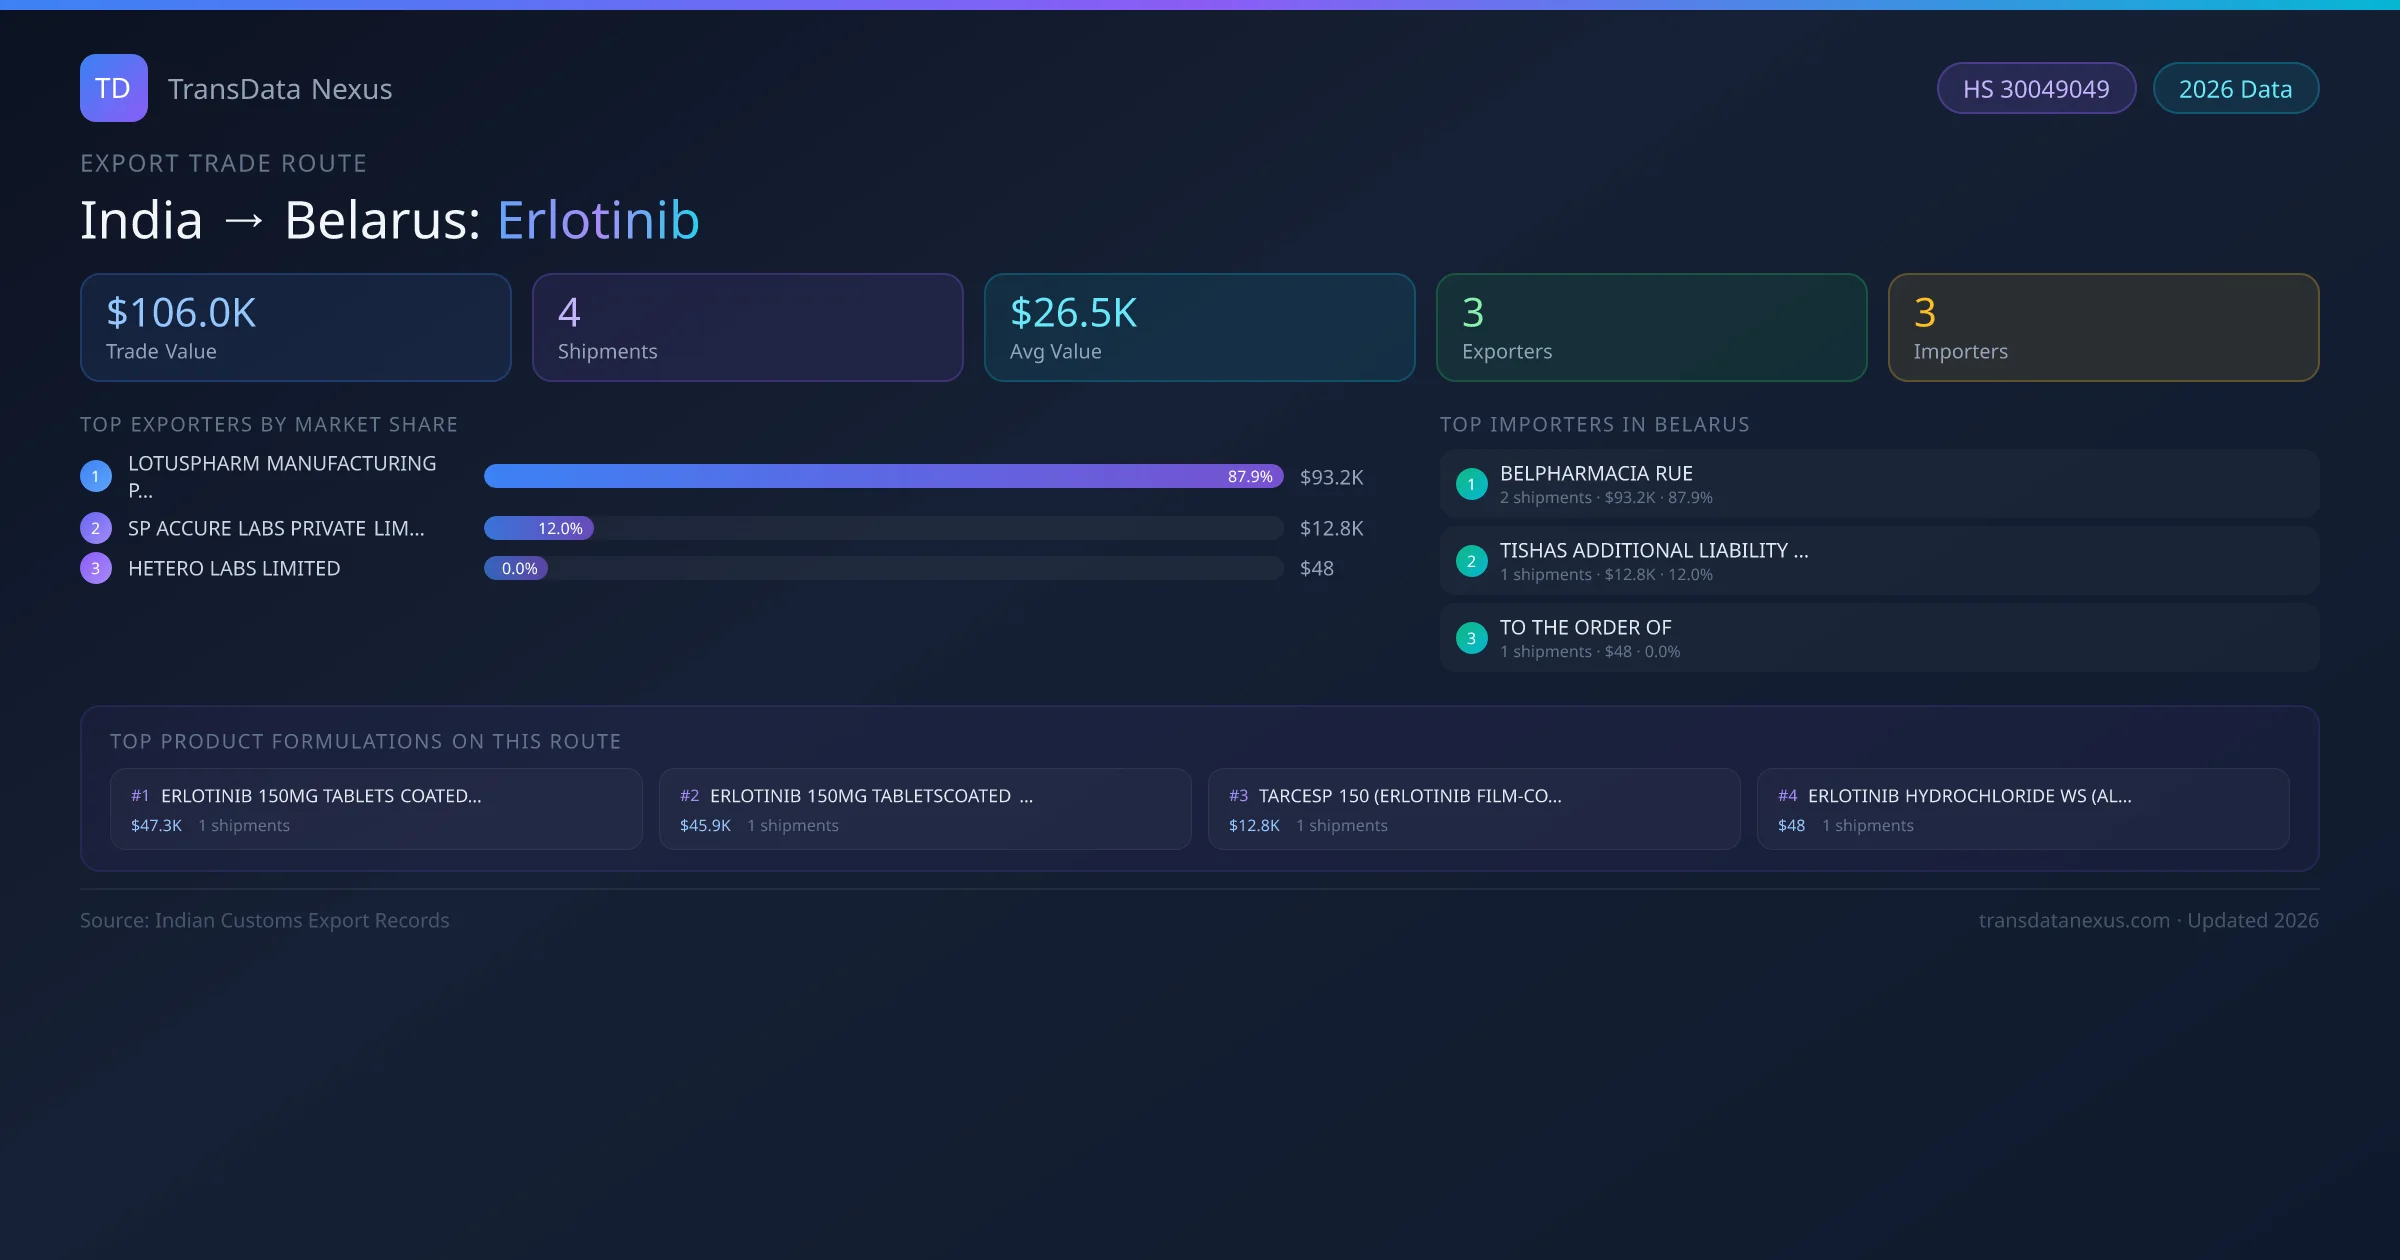The width and height of the screenshot is (2400, 1260).
Task: Open the $26.5K Avg Value card
Action: [x=1199, y=328]
